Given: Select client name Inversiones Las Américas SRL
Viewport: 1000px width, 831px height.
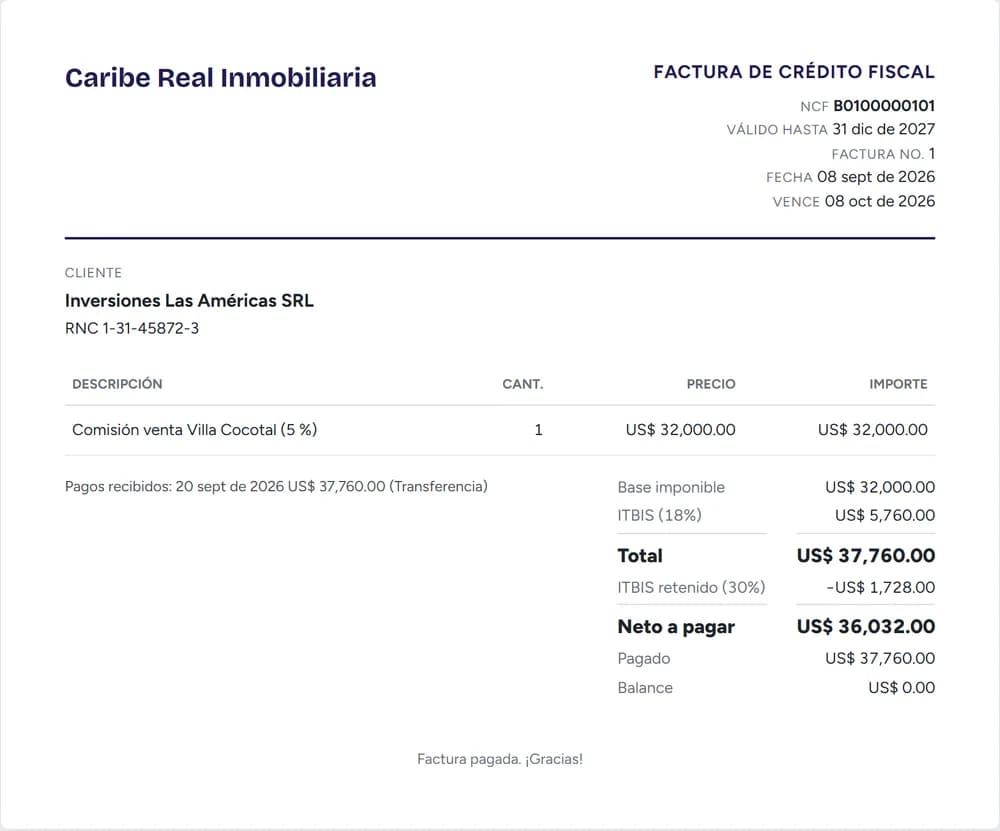Looking at the screenshot, I should tap(189, 300).
